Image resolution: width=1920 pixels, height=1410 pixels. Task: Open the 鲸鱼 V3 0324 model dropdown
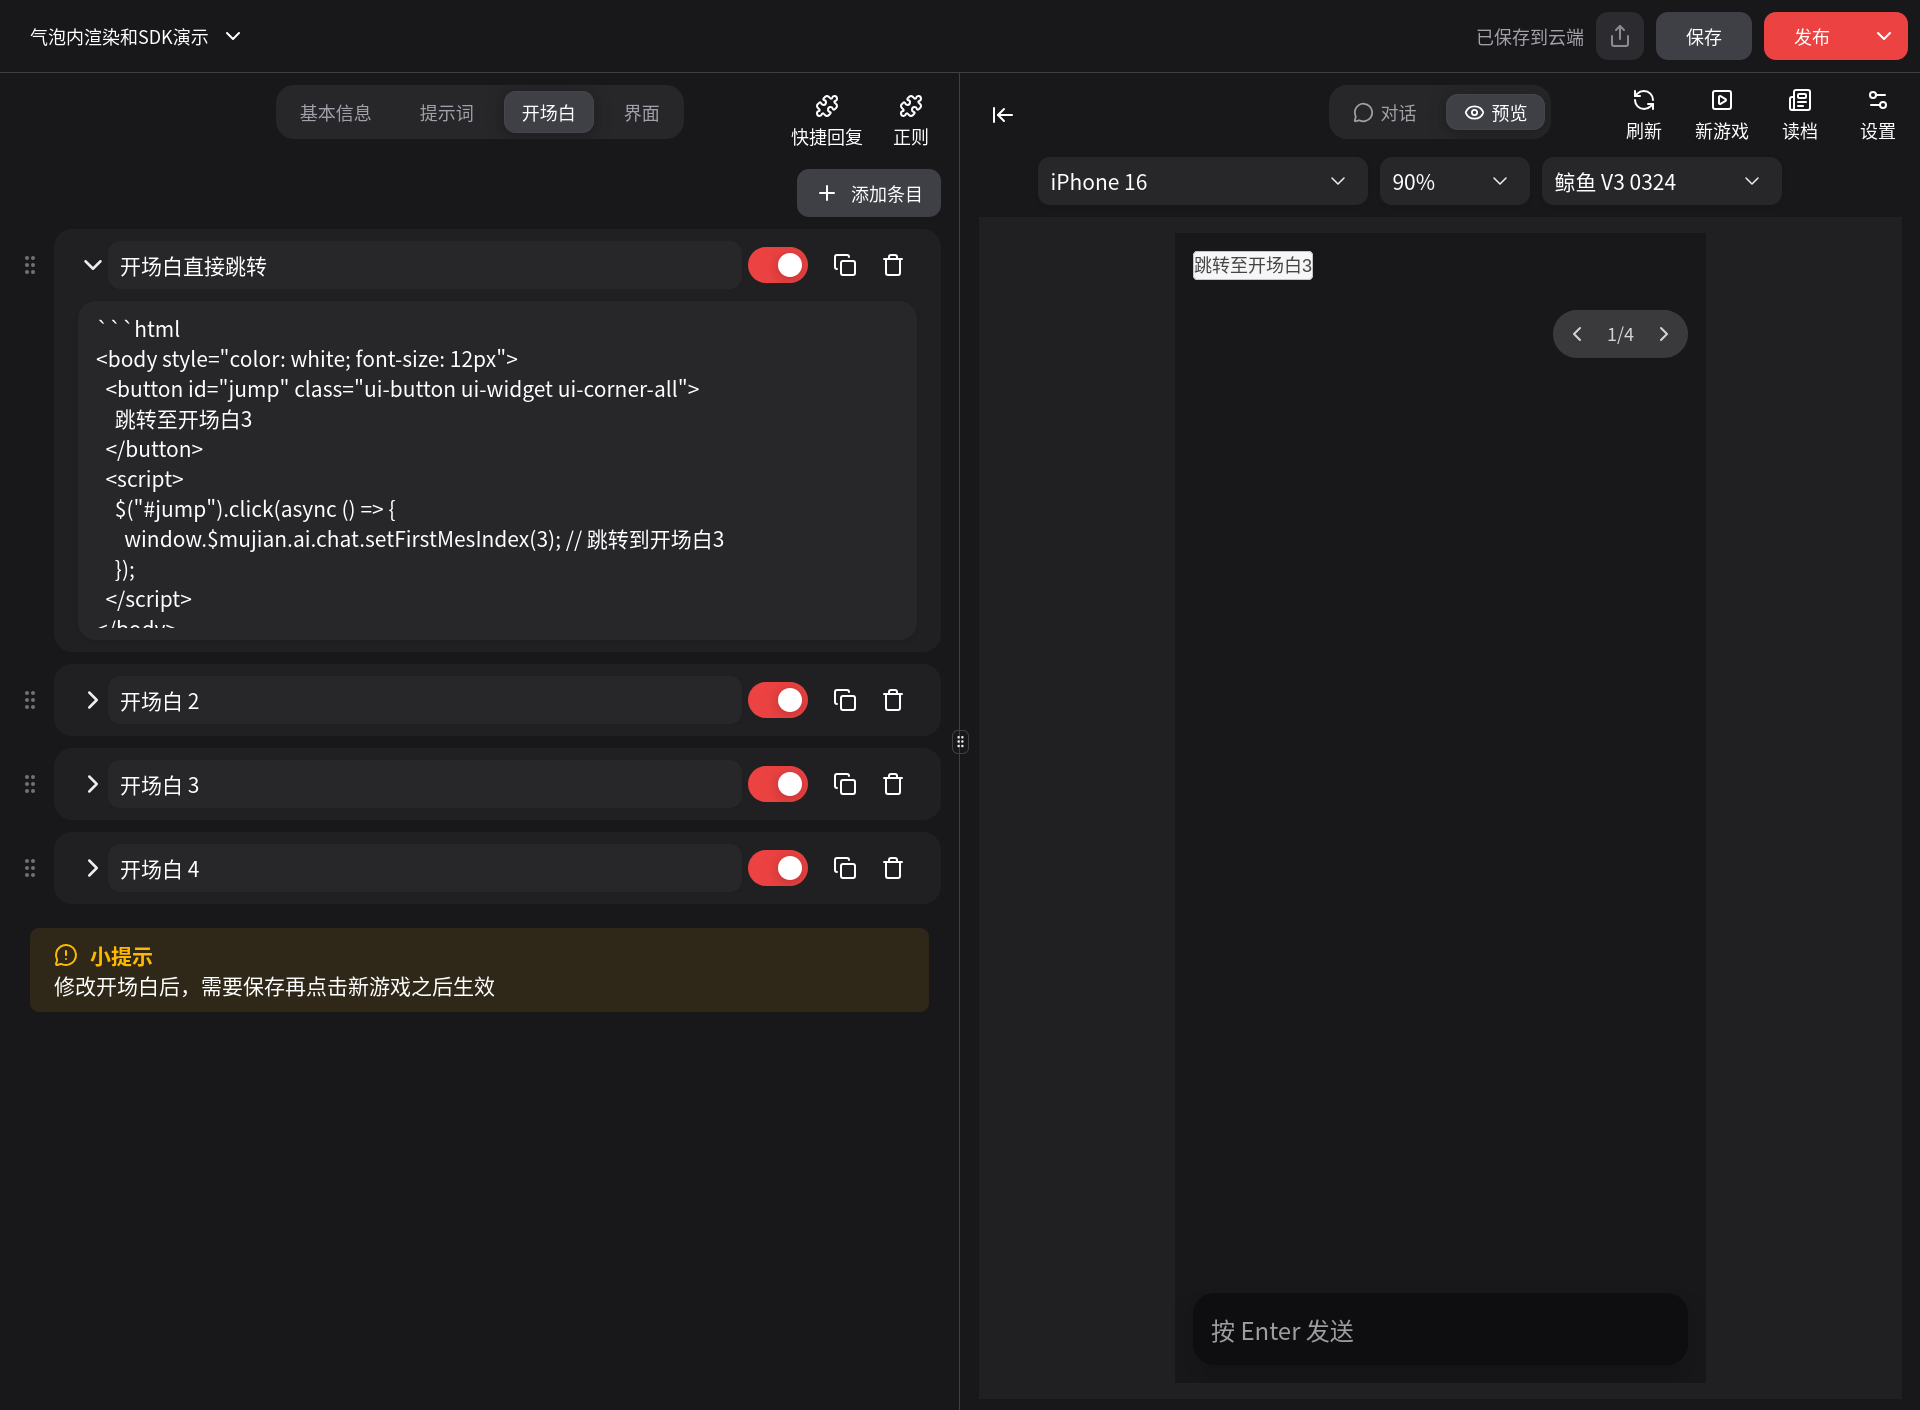(x=1660, y=181)
